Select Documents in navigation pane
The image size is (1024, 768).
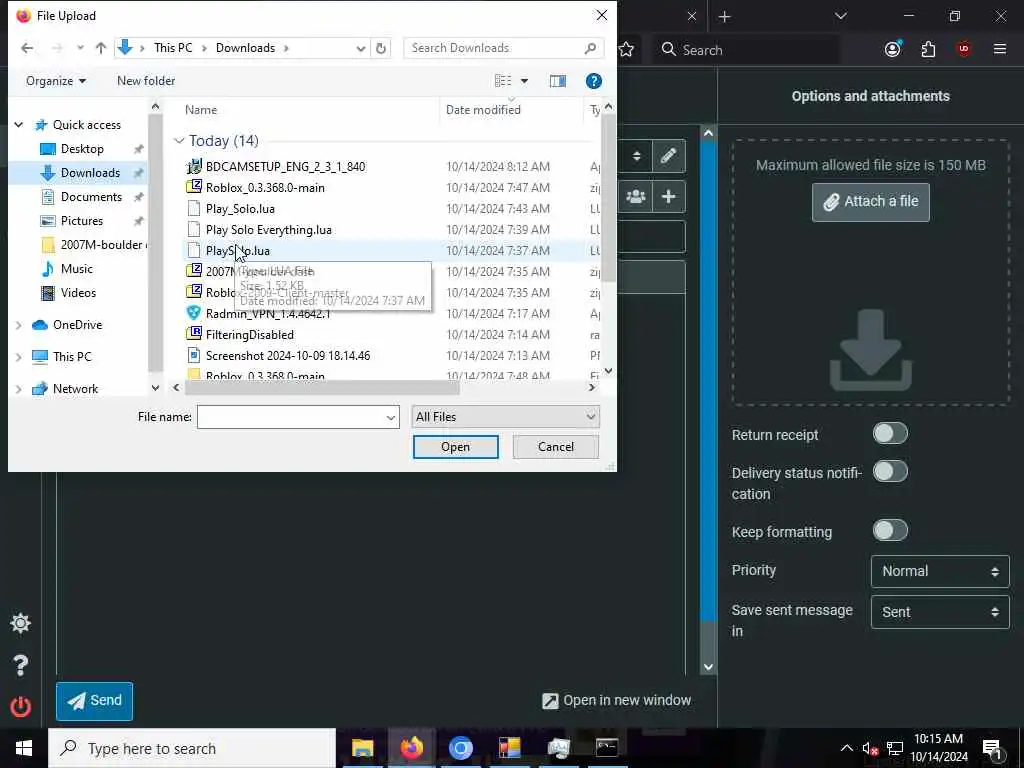pyautogui.click(x=91, y=197)
